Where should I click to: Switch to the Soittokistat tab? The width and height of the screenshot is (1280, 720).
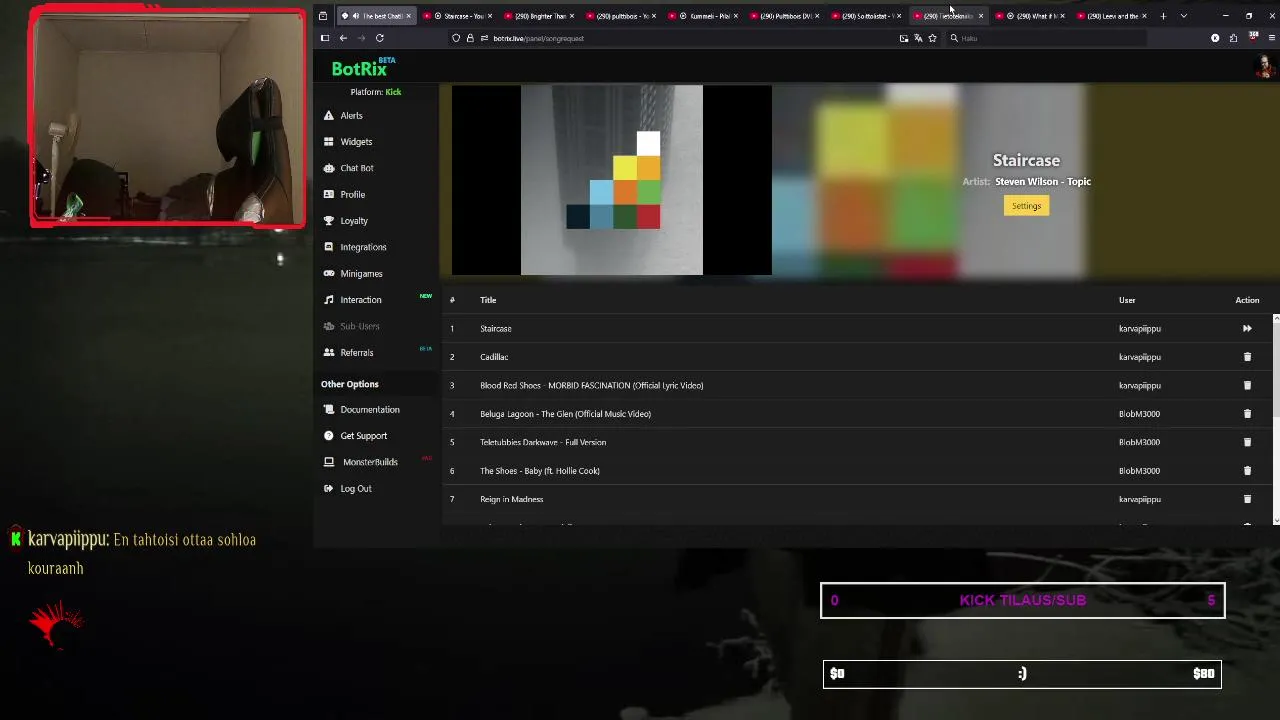click(x=865, y=16)
